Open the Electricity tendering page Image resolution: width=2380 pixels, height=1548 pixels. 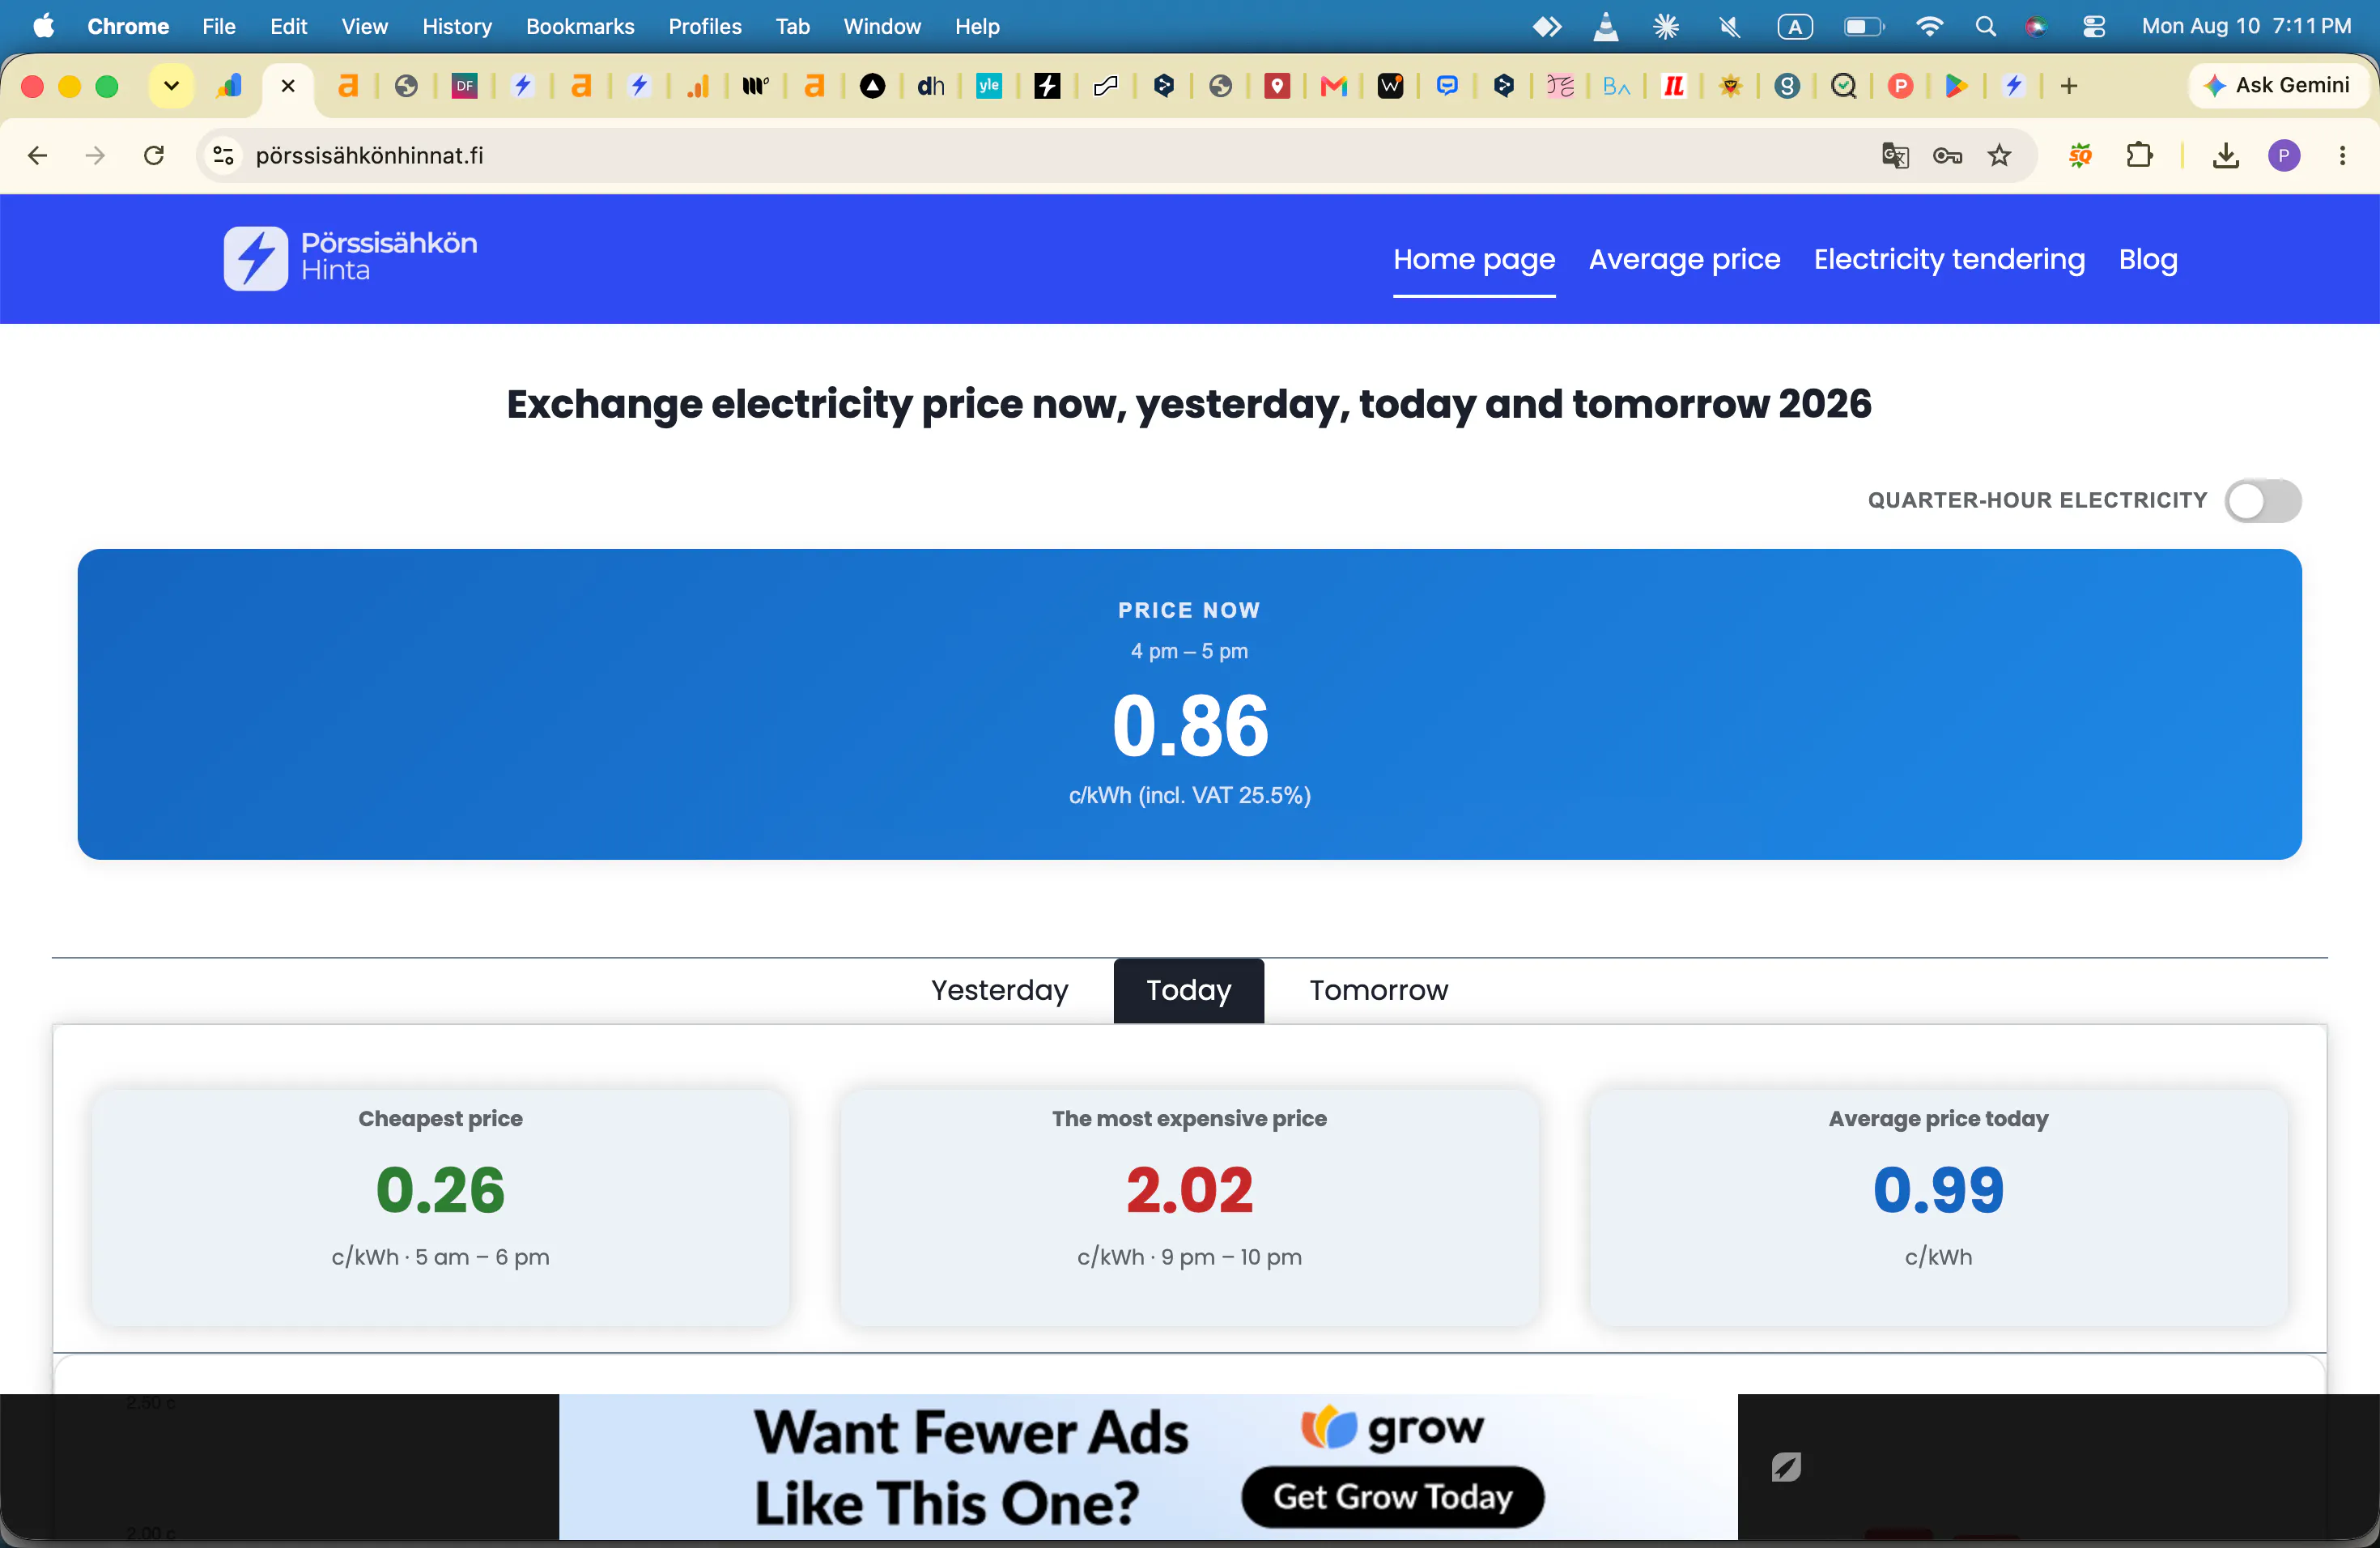(x=1949, y=260)
